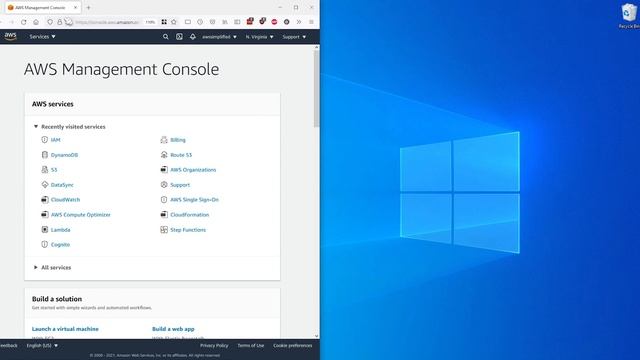Click the Route 53 service icon

point(164,155)
